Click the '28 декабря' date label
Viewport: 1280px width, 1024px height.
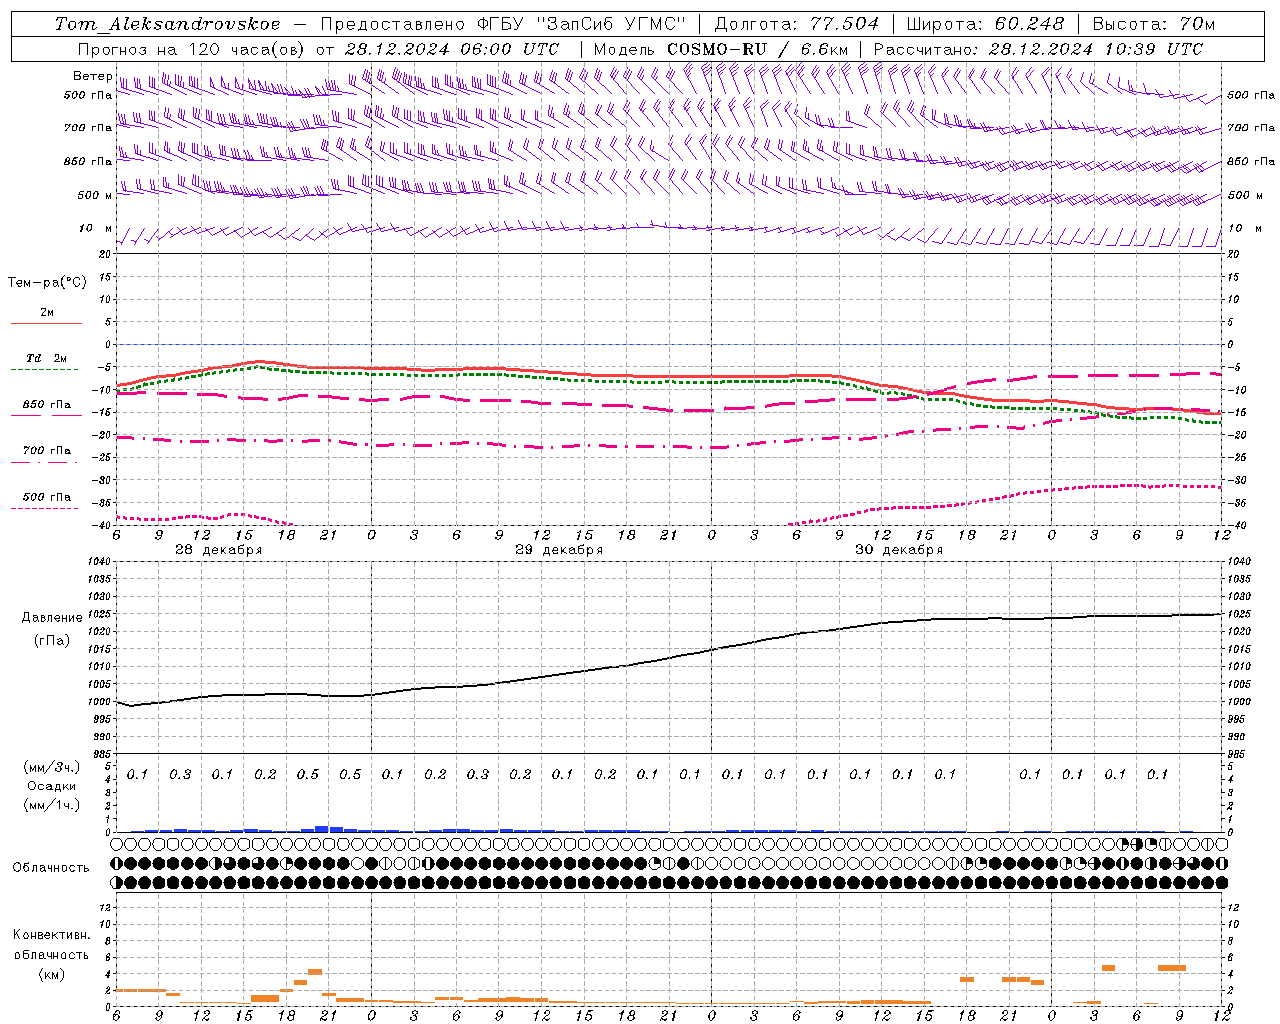[x=218, y=550]
